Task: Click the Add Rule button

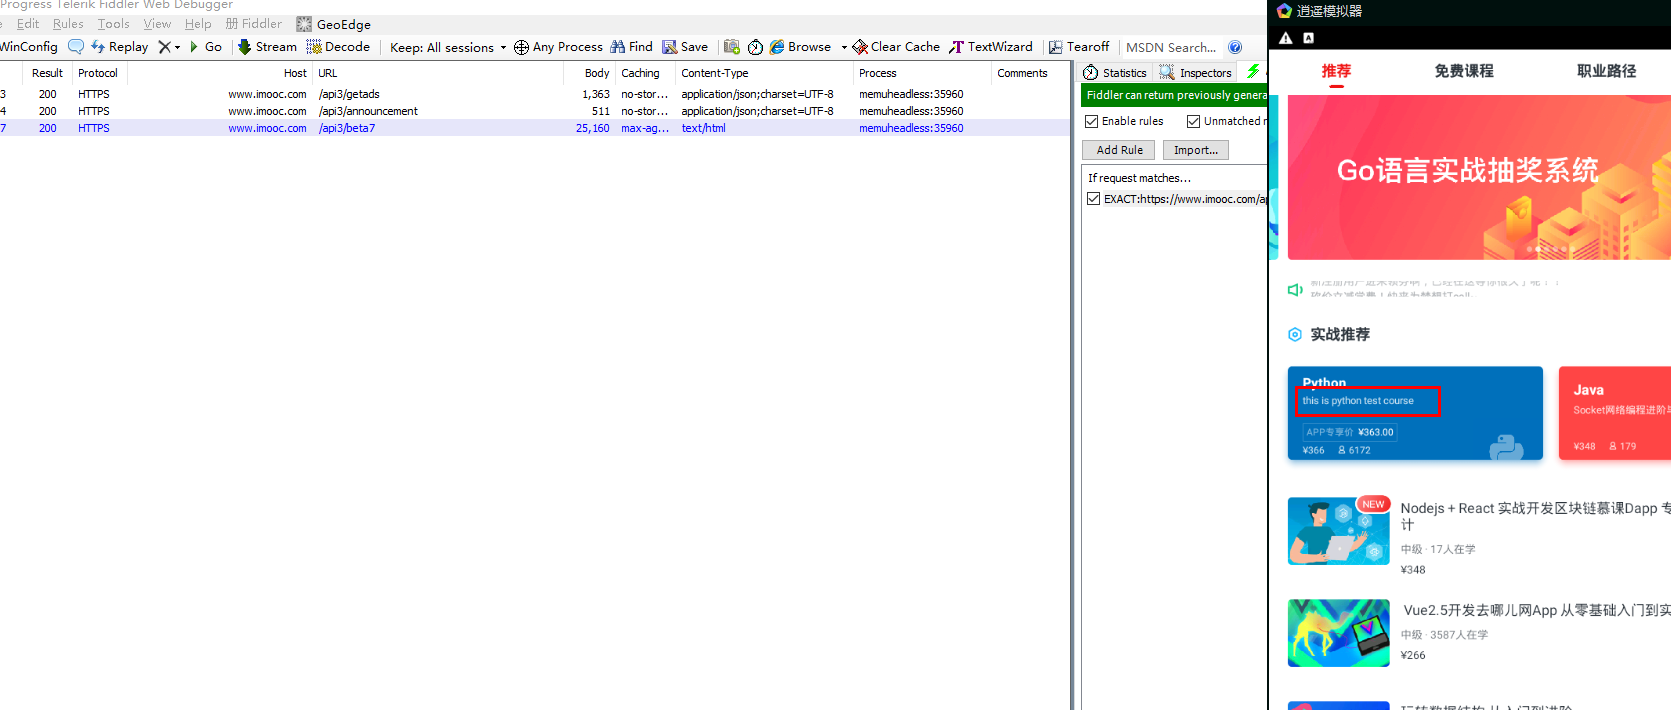Action: pyautogui.click(x=1119, y=150)
